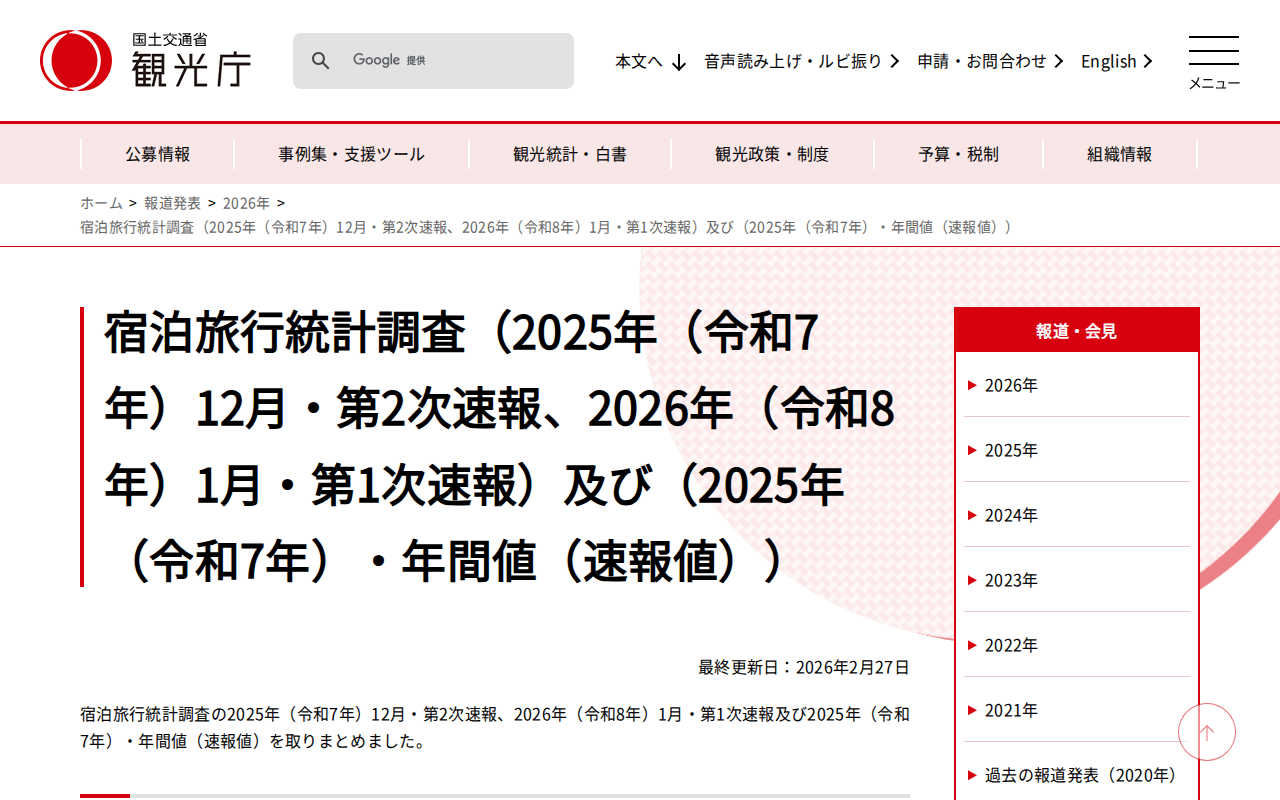Viewport: 1280px width, 800px height.
Task: Go to ホーム in breadcrumb
Action: click(101, 203)
